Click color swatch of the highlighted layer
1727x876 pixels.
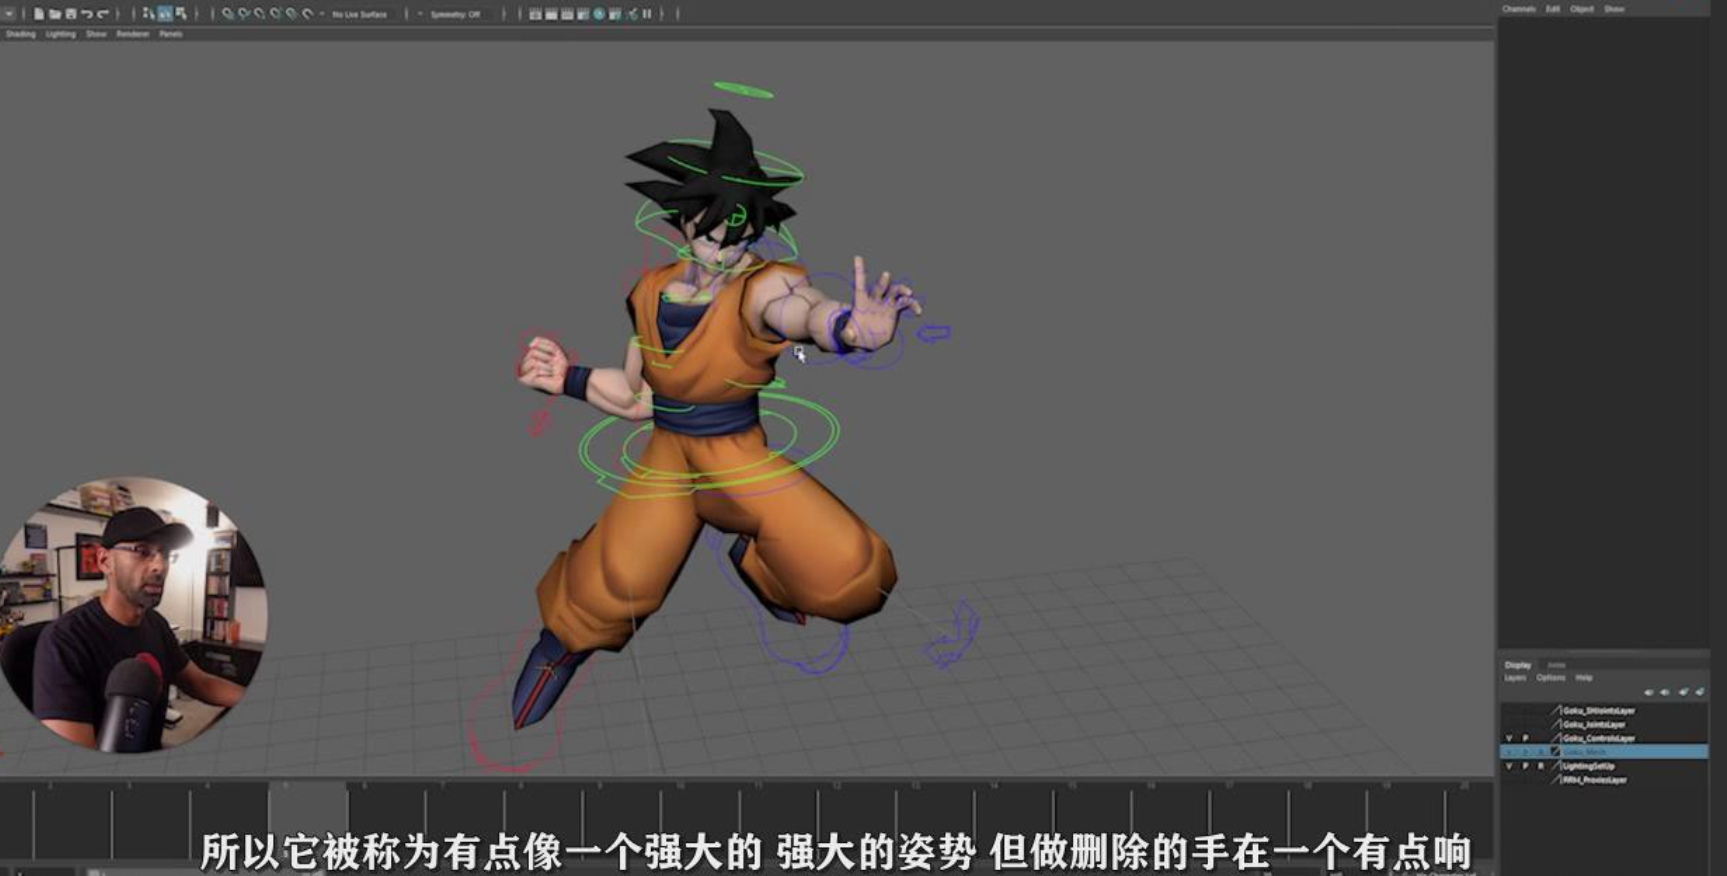coord(1556,752)
